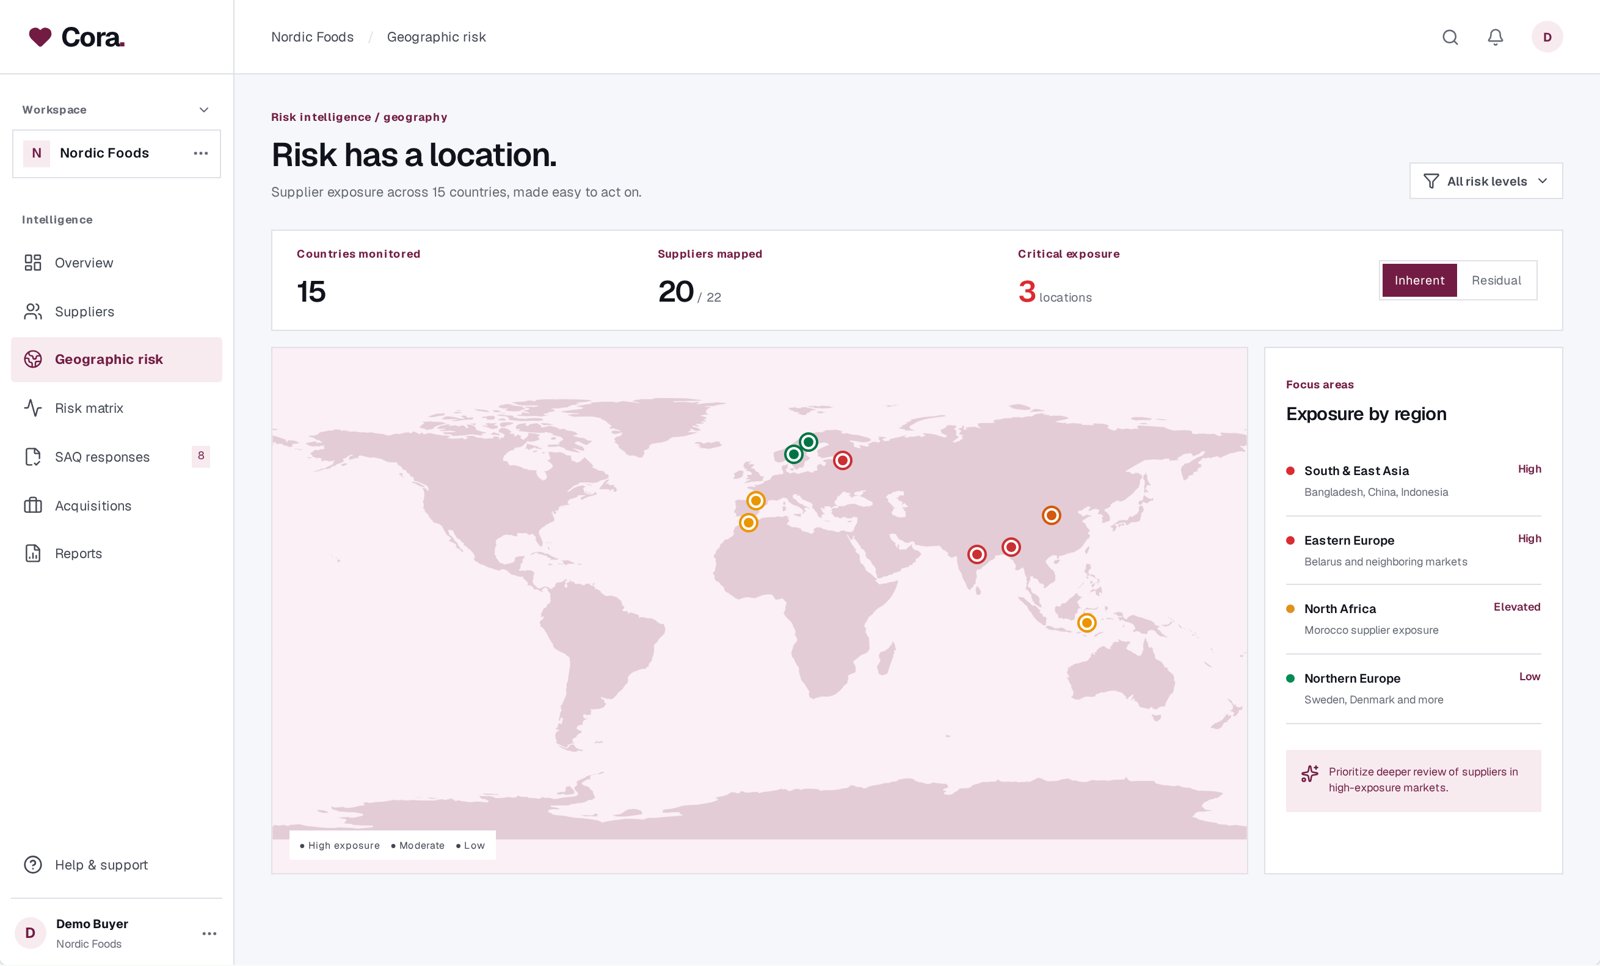
Task: Open Northern Europe region row
Action: coord(1413,689)
